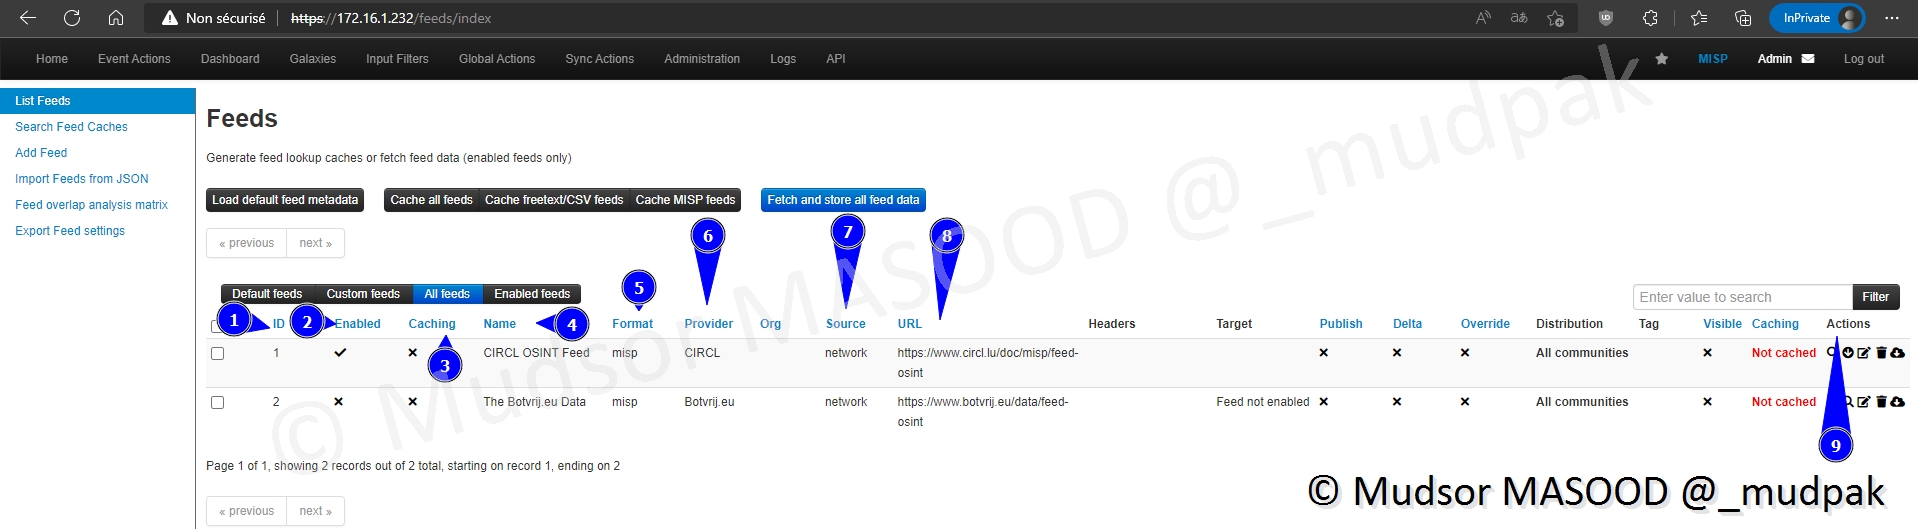Open the envelope messages icon beside Admin
The image size is (1918, 529).
[1808, 59]
